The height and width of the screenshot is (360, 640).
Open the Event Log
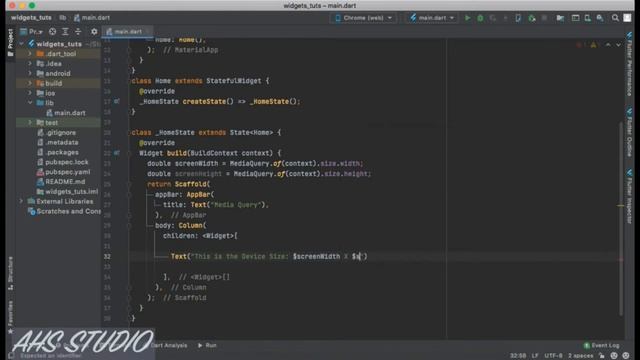point(602,345)
